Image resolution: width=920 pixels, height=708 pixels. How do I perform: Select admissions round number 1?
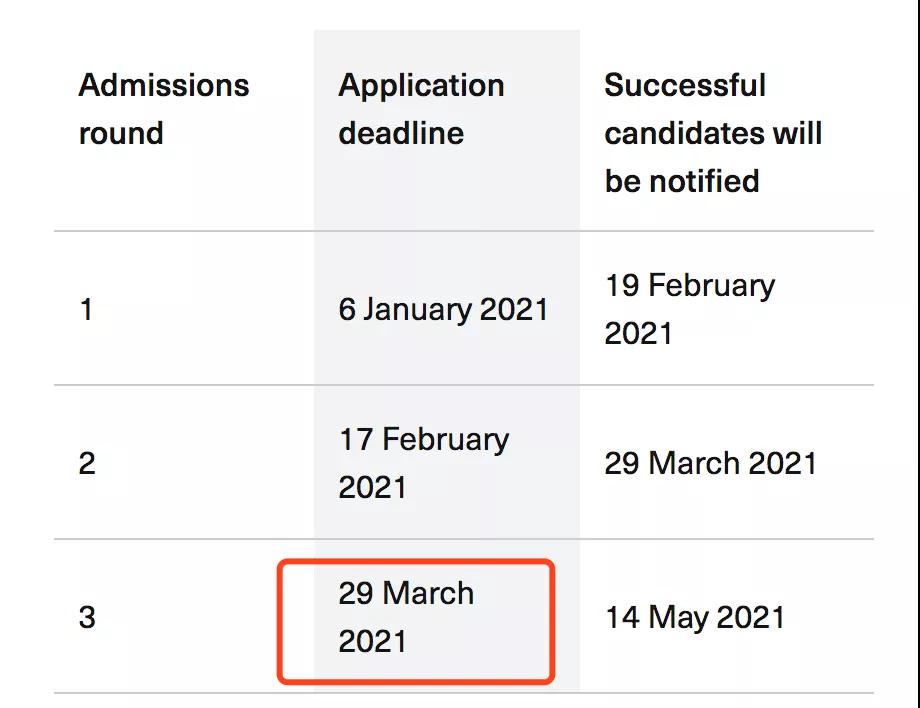click(86, 309)
